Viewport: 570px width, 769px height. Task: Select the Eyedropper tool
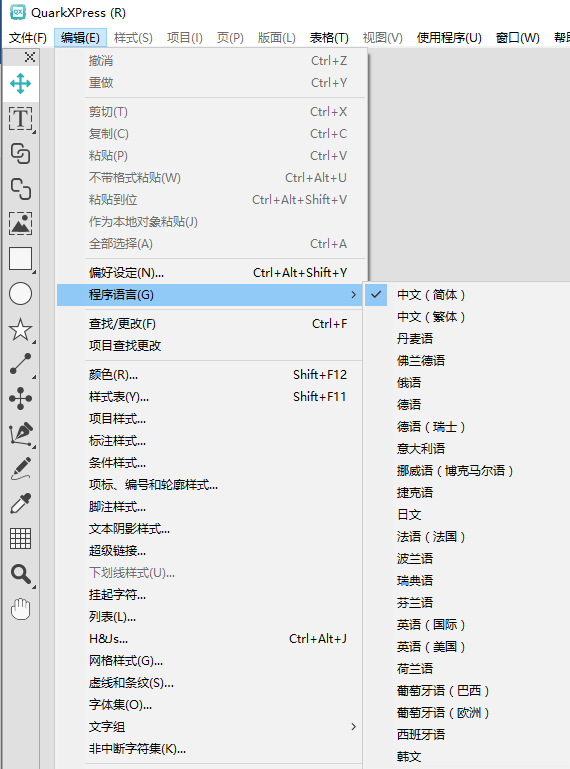tap(21, 504)
